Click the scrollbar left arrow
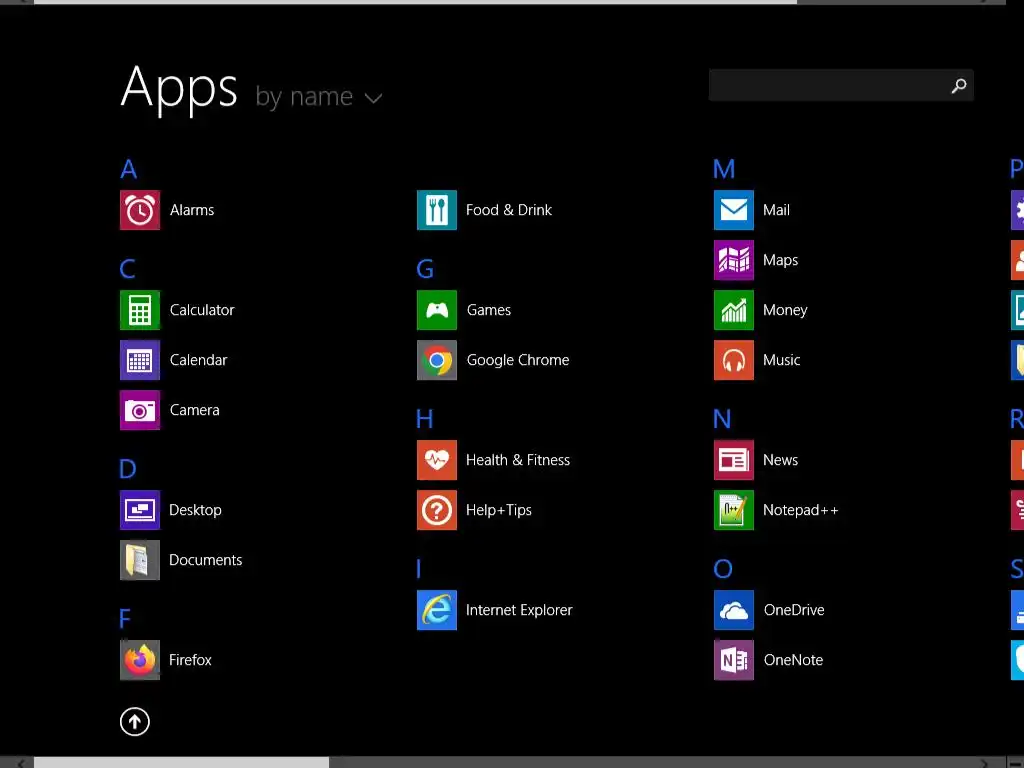 pyautogui.click(x=21, y=763)
